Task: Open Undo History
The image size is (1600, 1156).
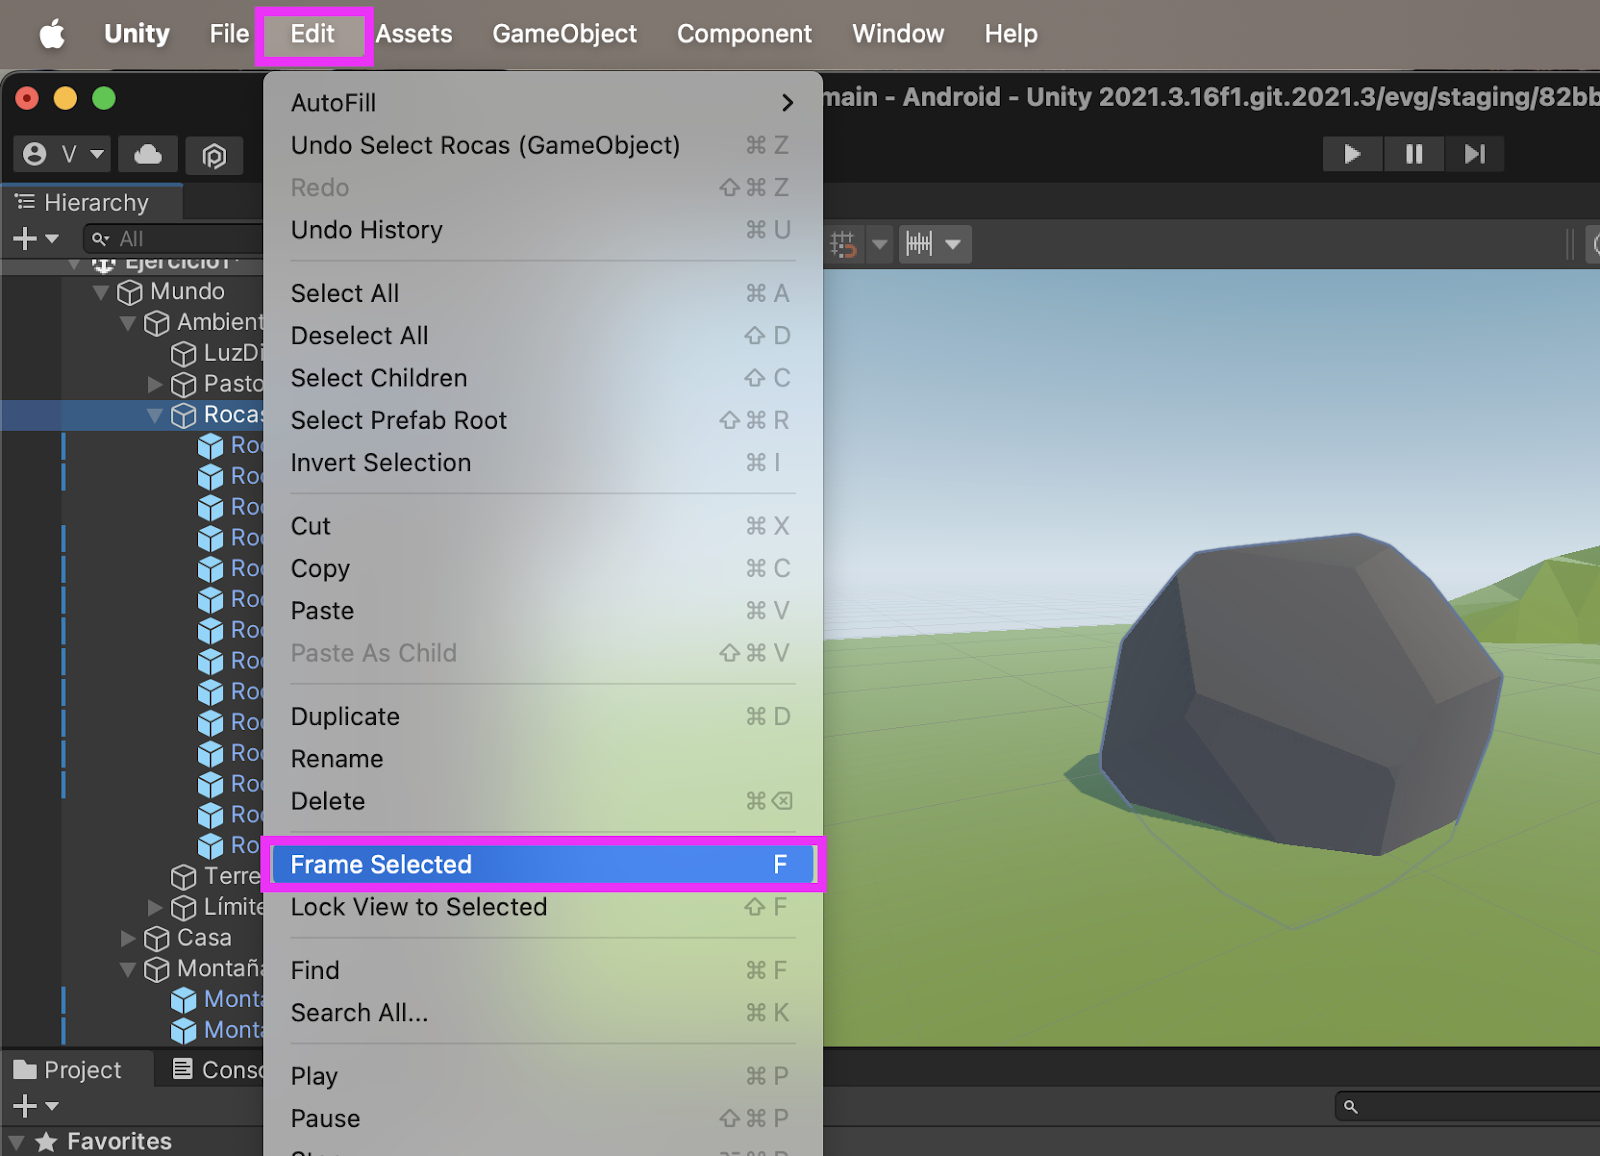Action: coord(543,230)
